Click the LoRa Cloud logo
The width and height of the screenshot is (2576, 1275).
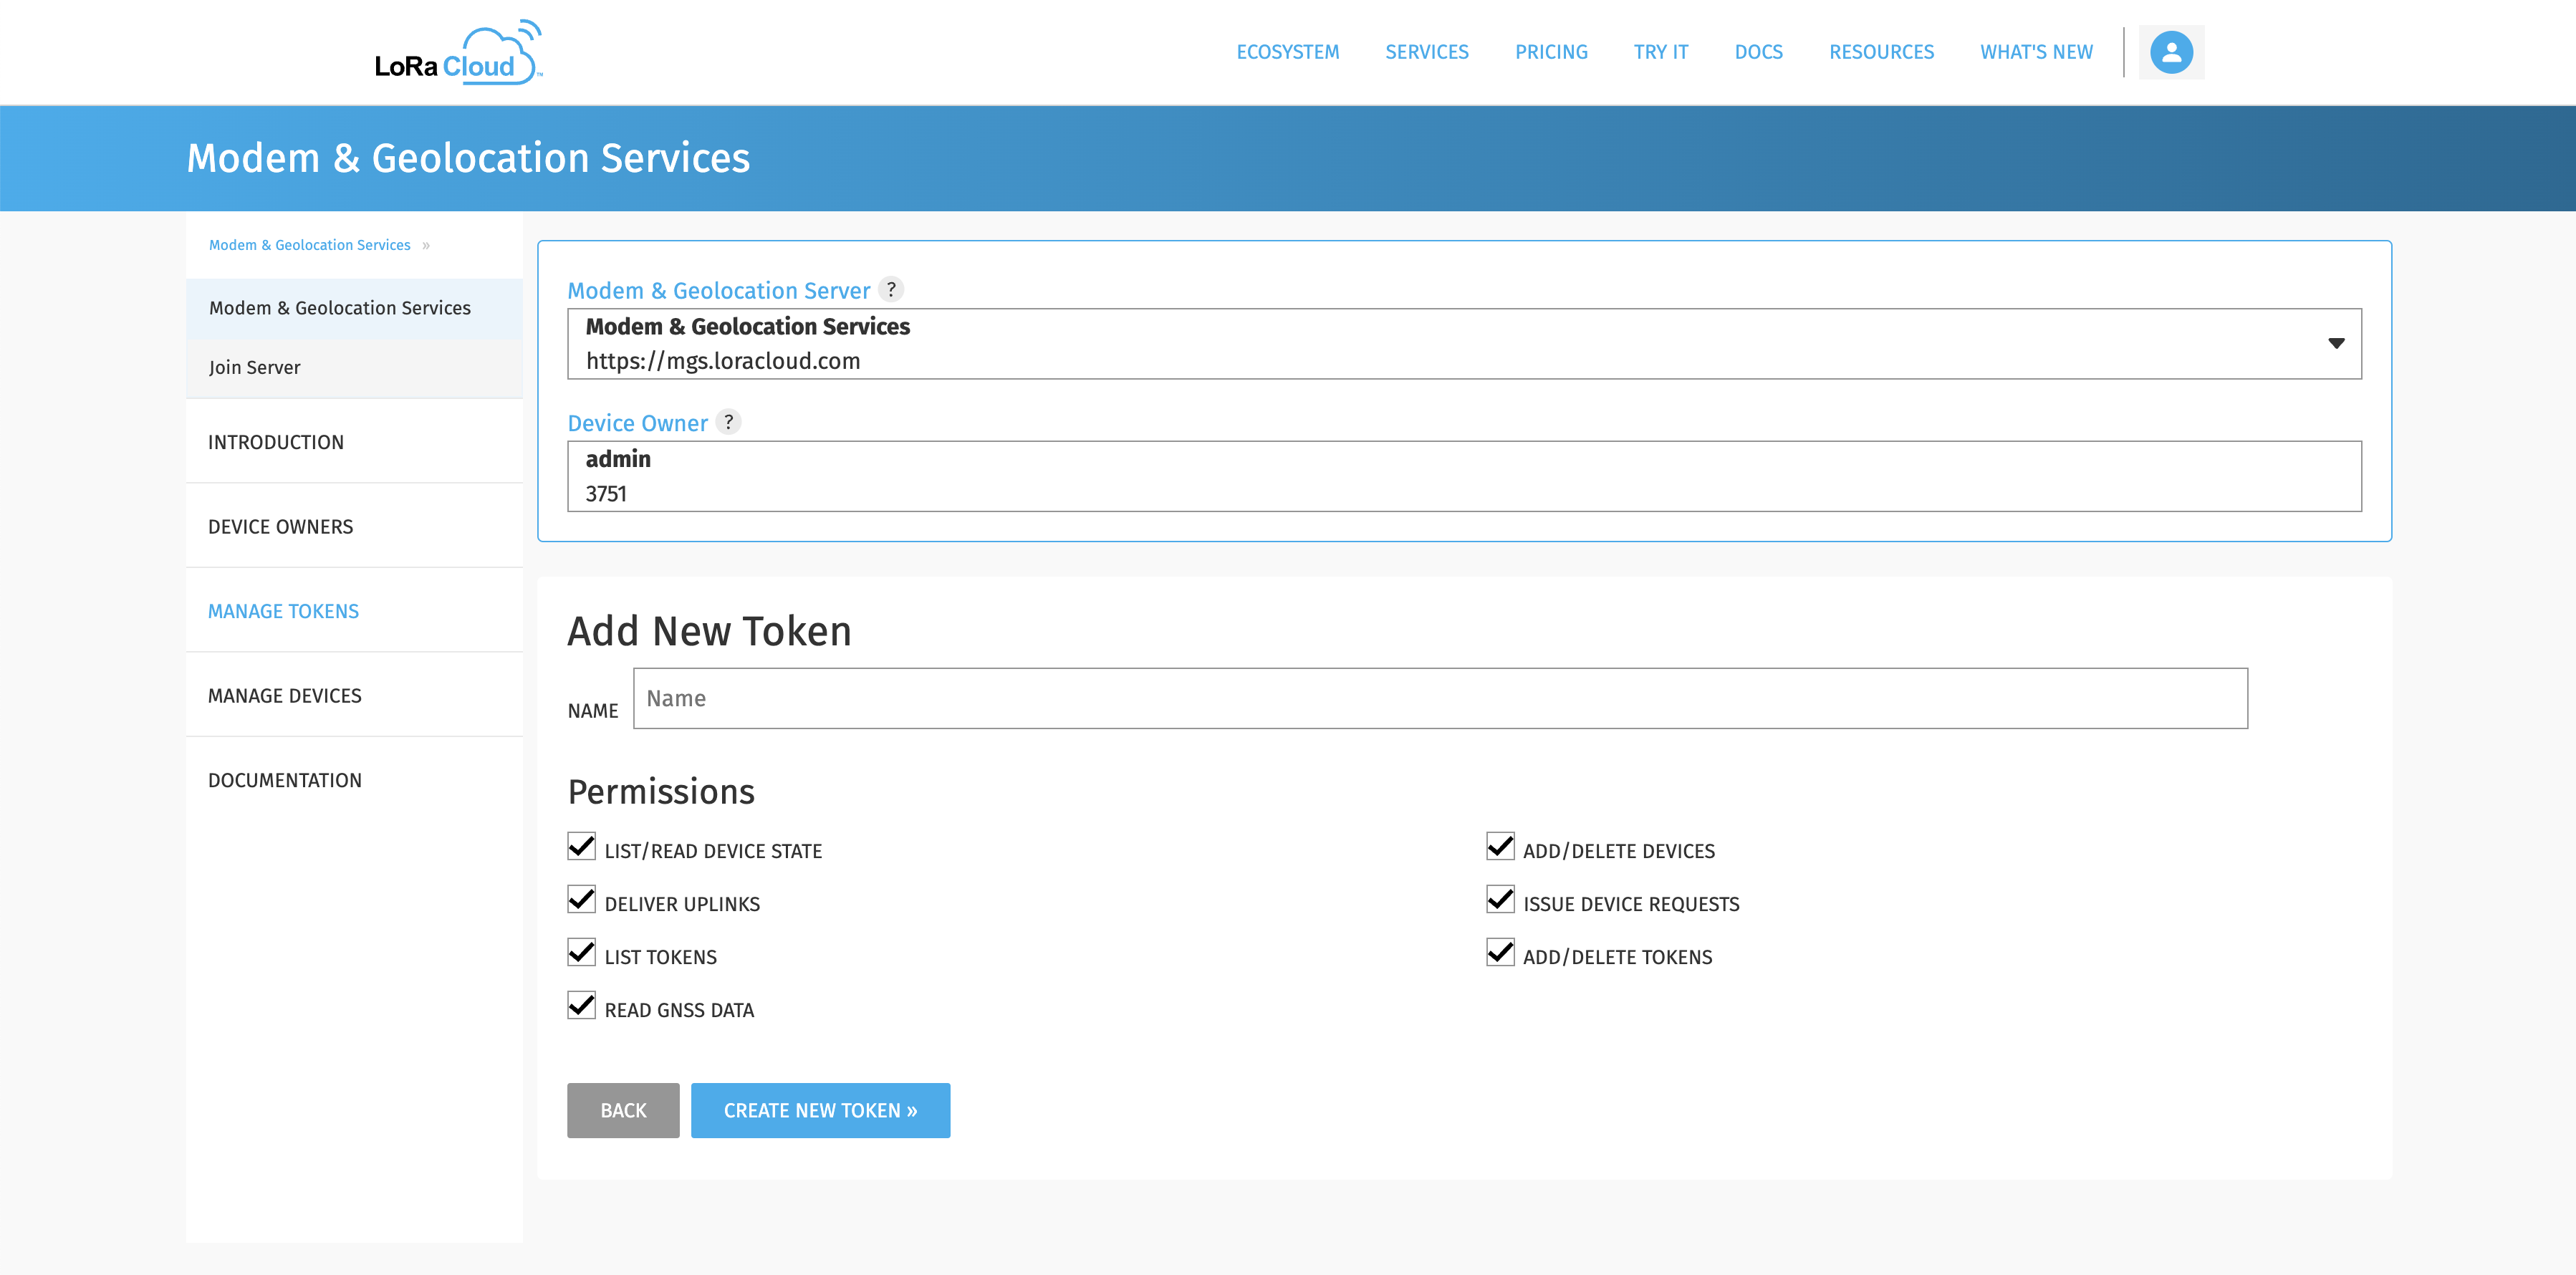tap(458, 52)
